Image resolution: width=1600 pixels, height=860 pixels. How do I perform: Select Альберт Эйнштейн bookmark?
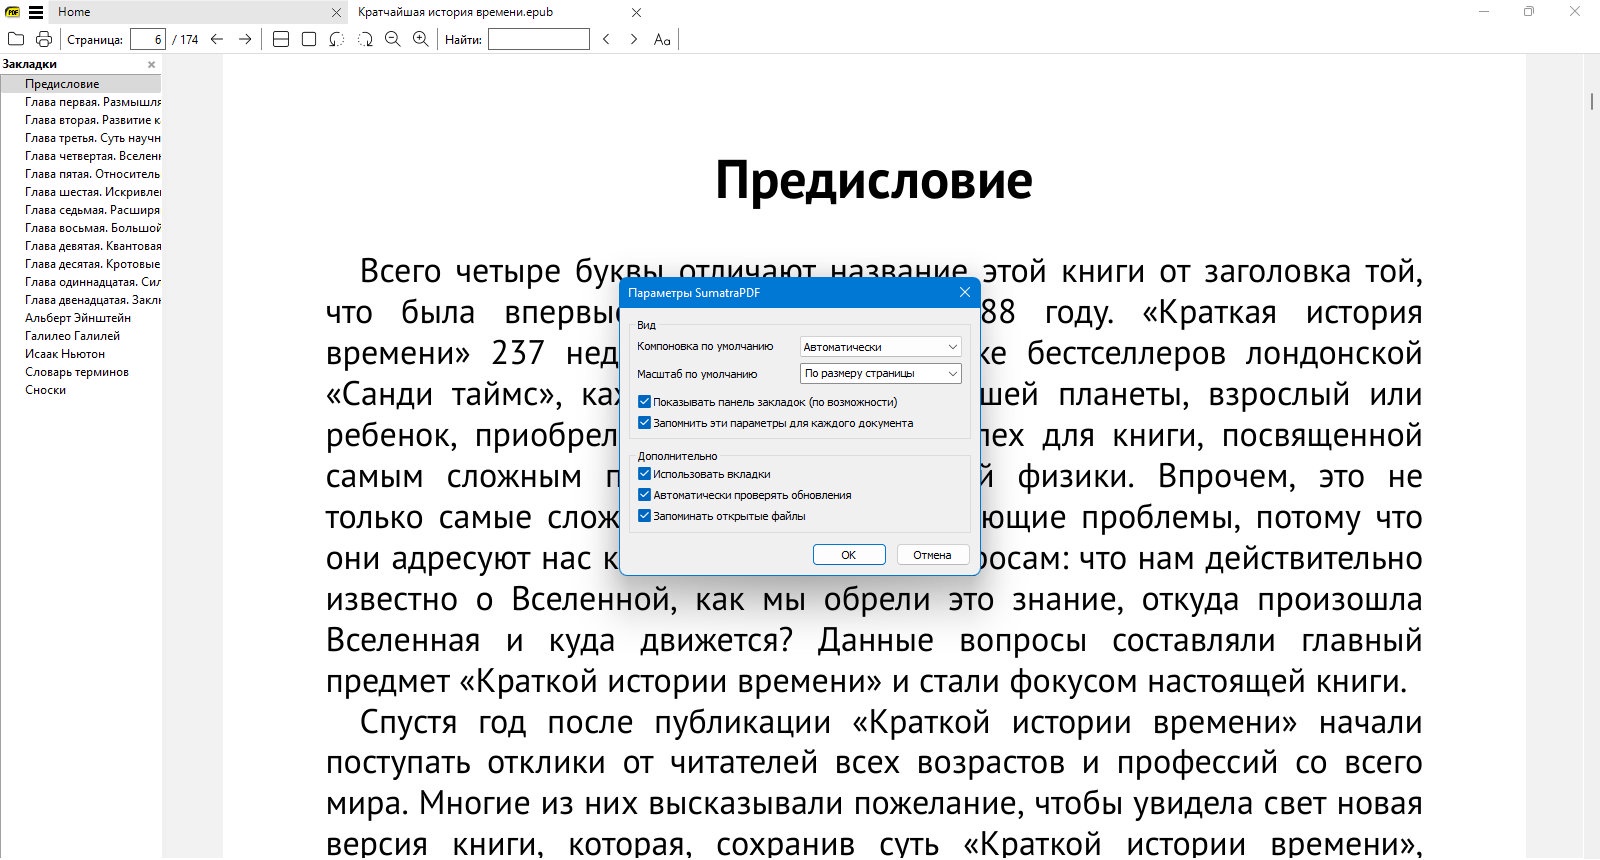pyautogui.click(x=78, y=318)
